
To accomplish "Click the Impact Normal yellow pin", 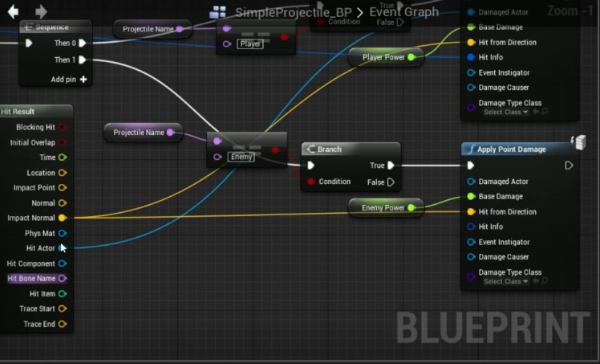I will point(62,218).
